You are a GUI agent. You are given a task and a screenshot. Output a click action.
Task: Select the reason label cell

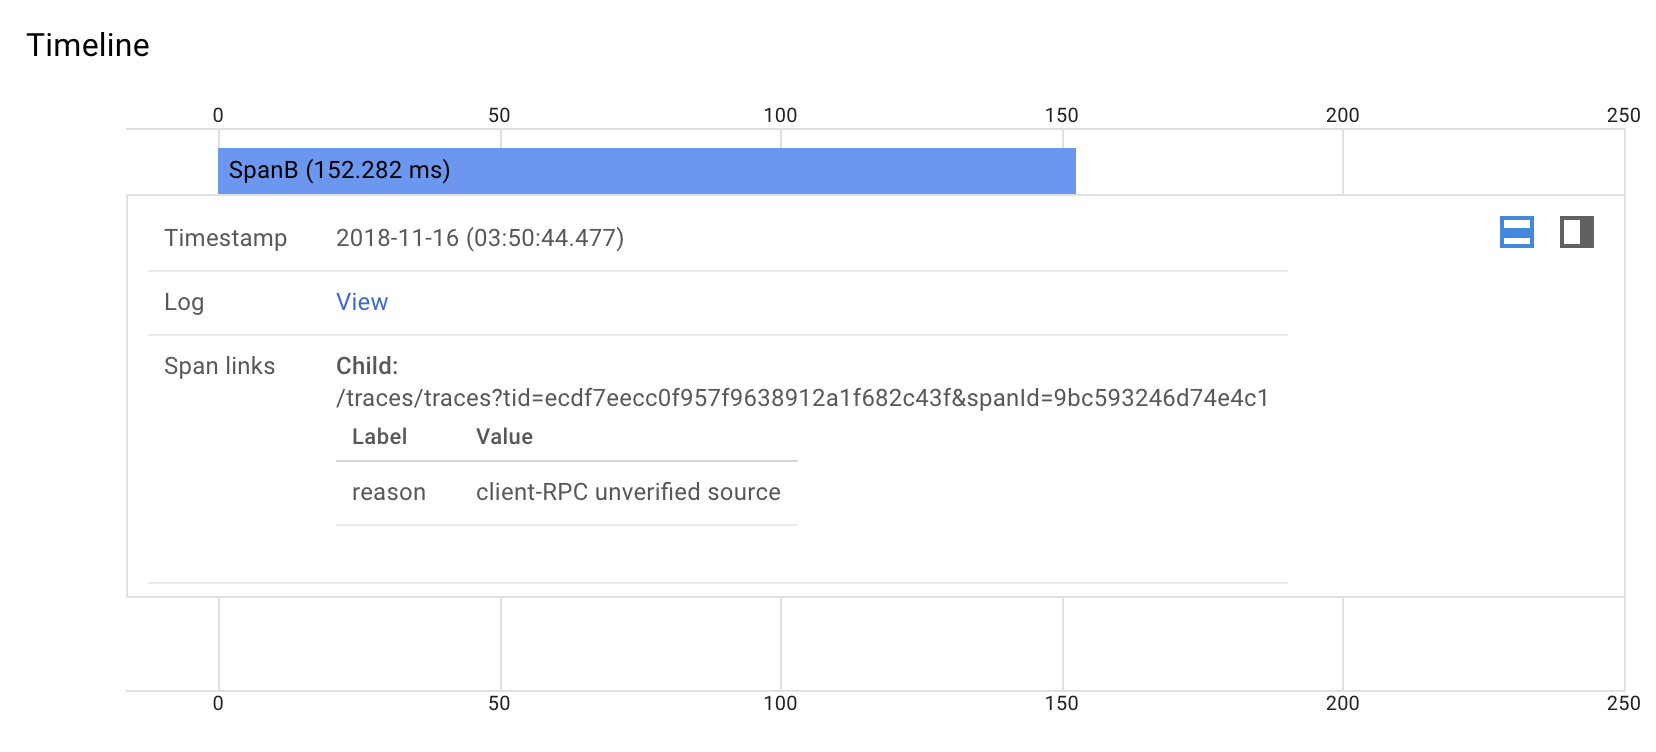point(389,492)
